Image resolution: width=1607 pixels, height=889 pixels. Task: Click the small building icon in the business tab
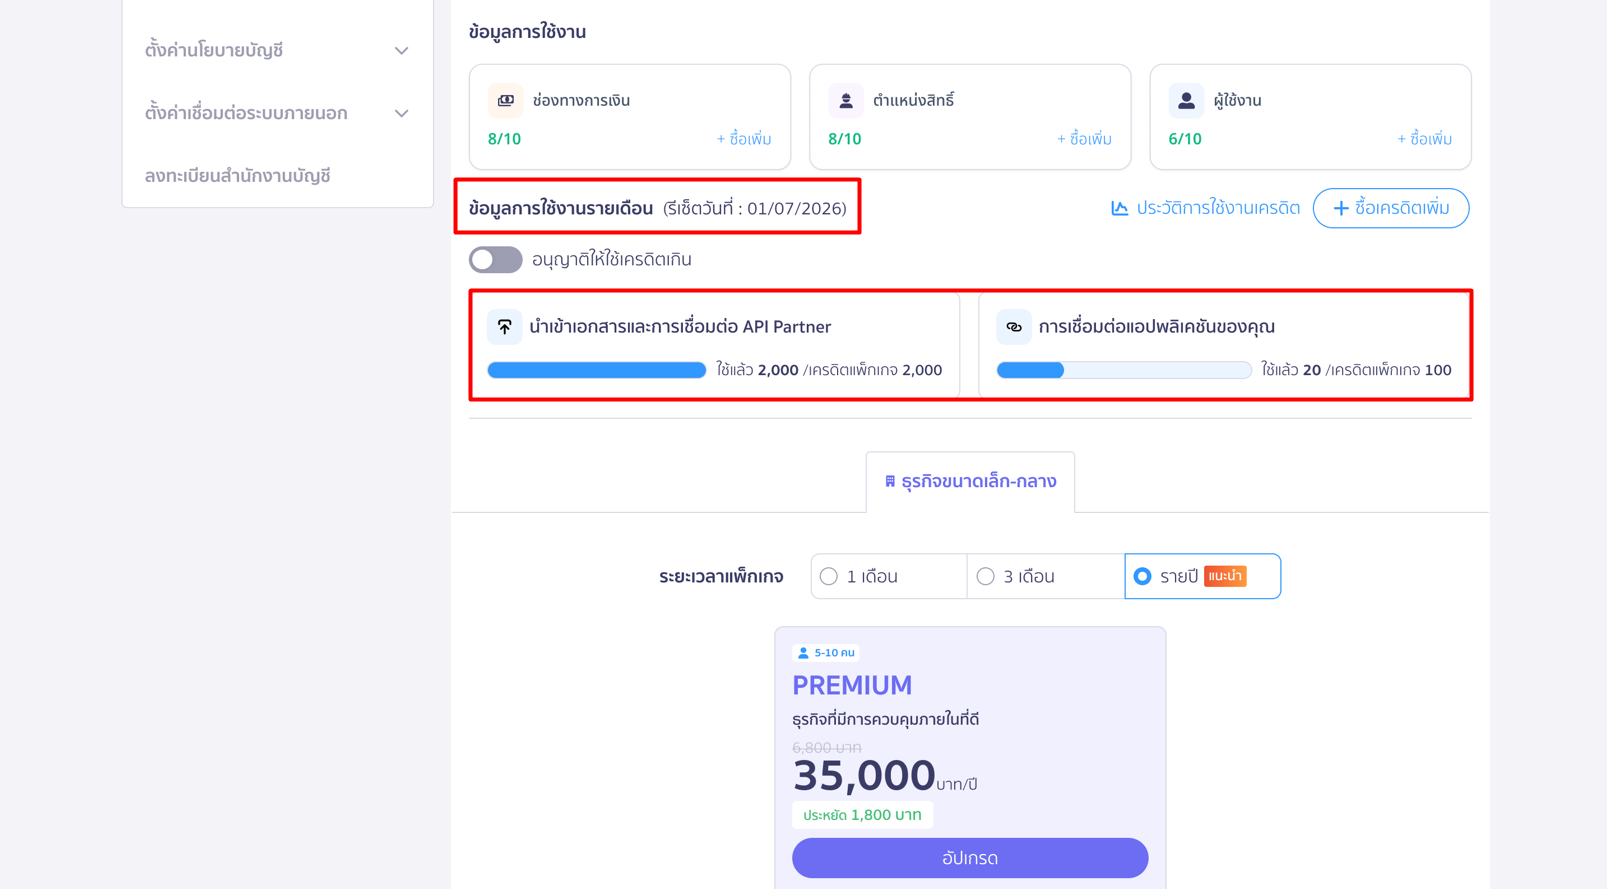[890, 481]
